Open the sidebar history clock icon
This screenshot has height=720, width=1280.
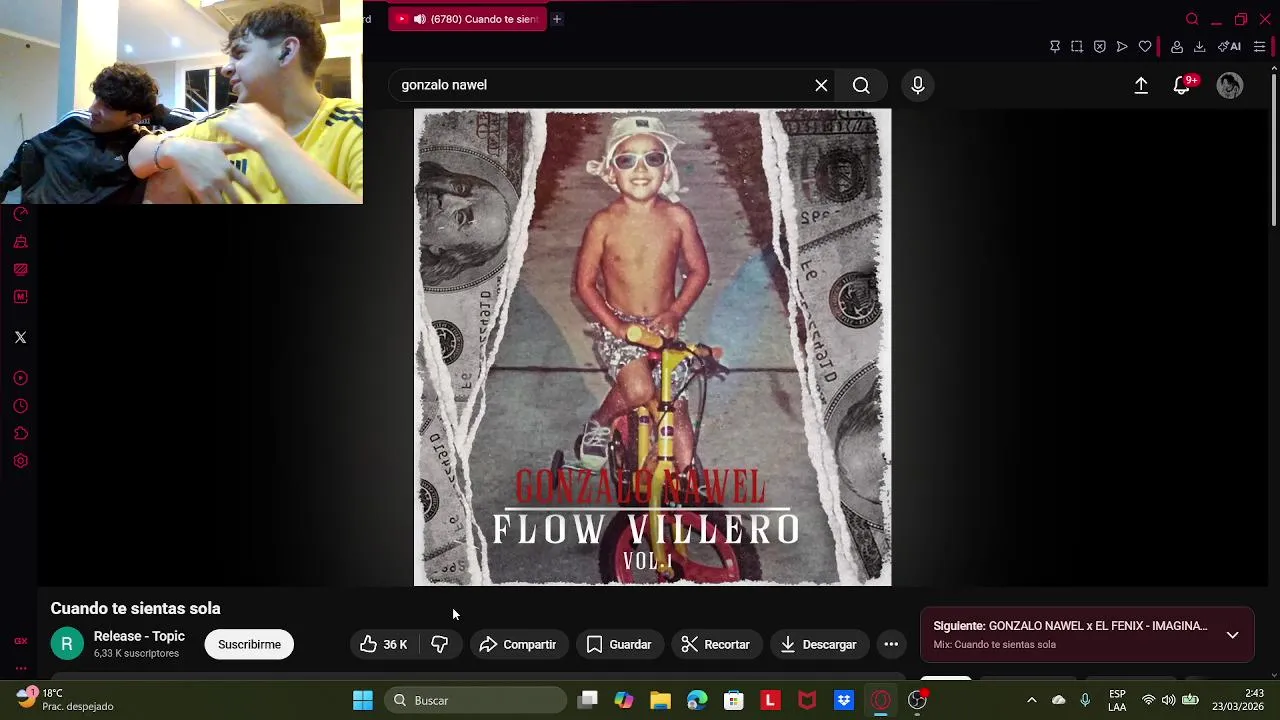(20, 406)
